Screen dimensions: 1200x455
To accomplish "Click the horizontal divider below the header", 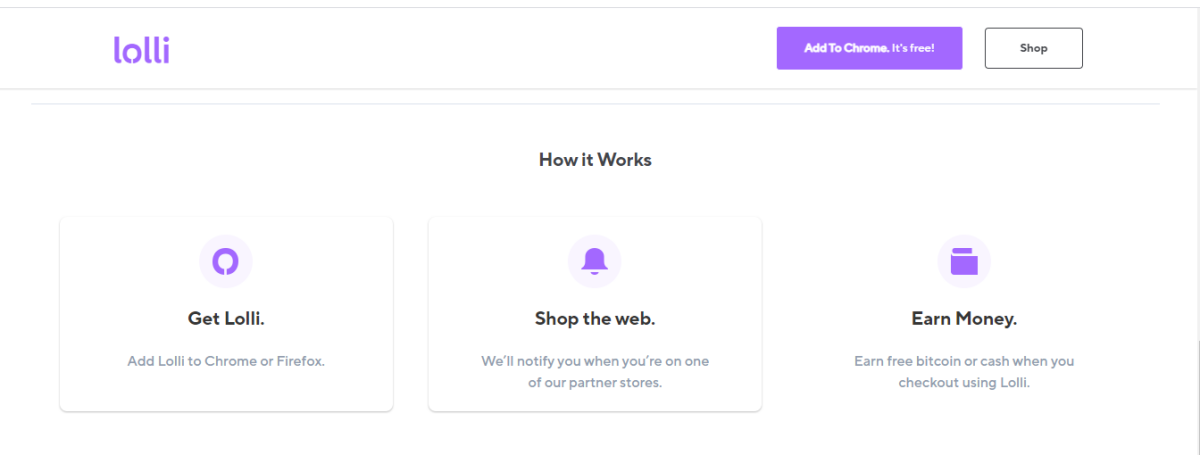I will [595, 104].
